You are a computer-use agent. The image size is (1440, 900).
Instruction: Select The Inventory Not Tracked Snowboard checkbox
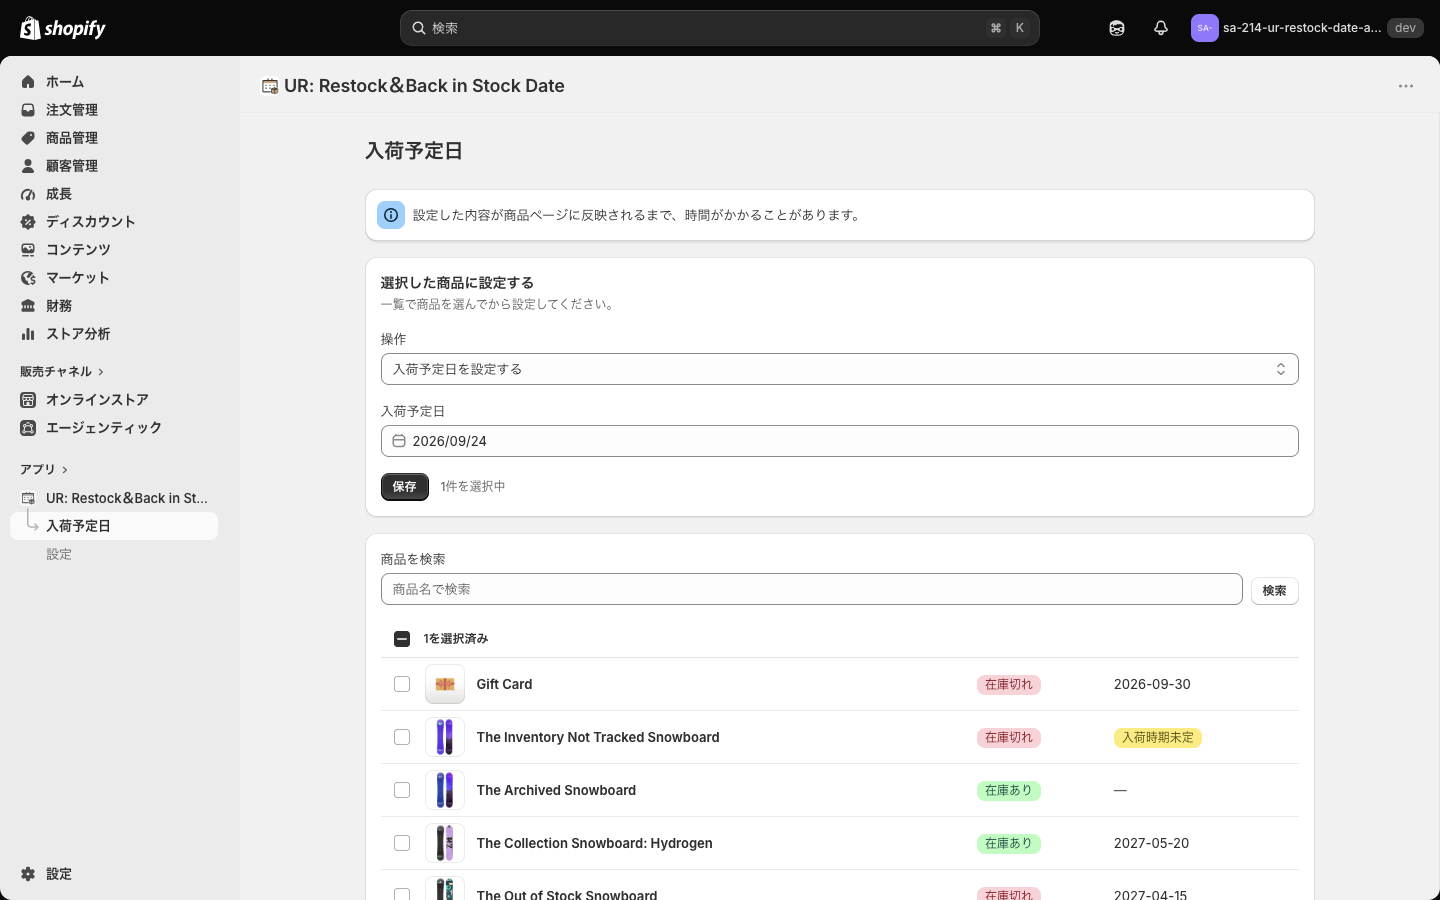click(402, 737)
